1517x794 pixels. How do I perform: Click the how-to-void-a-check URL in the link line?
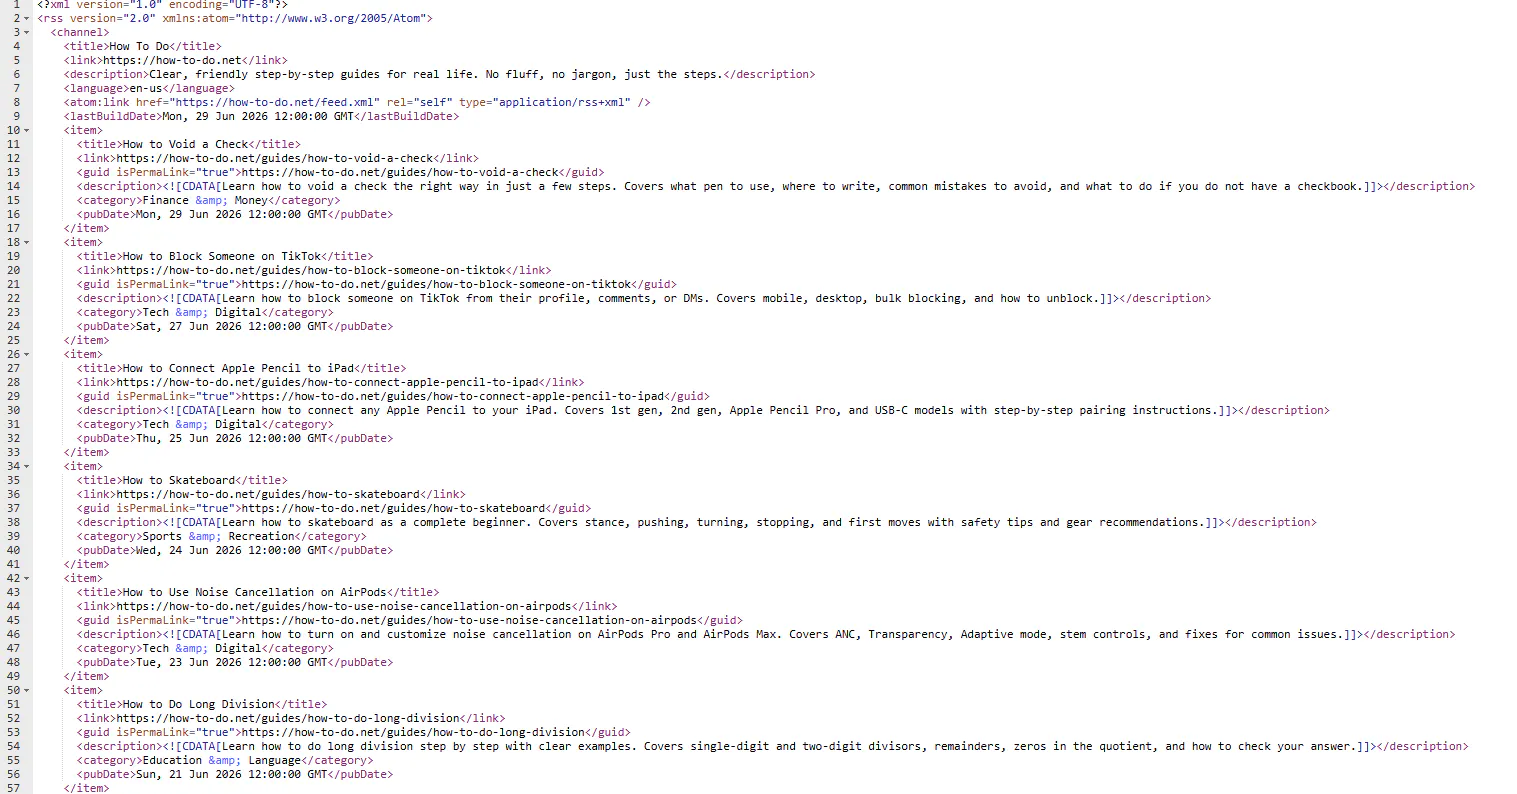click(x=275, y=158)
